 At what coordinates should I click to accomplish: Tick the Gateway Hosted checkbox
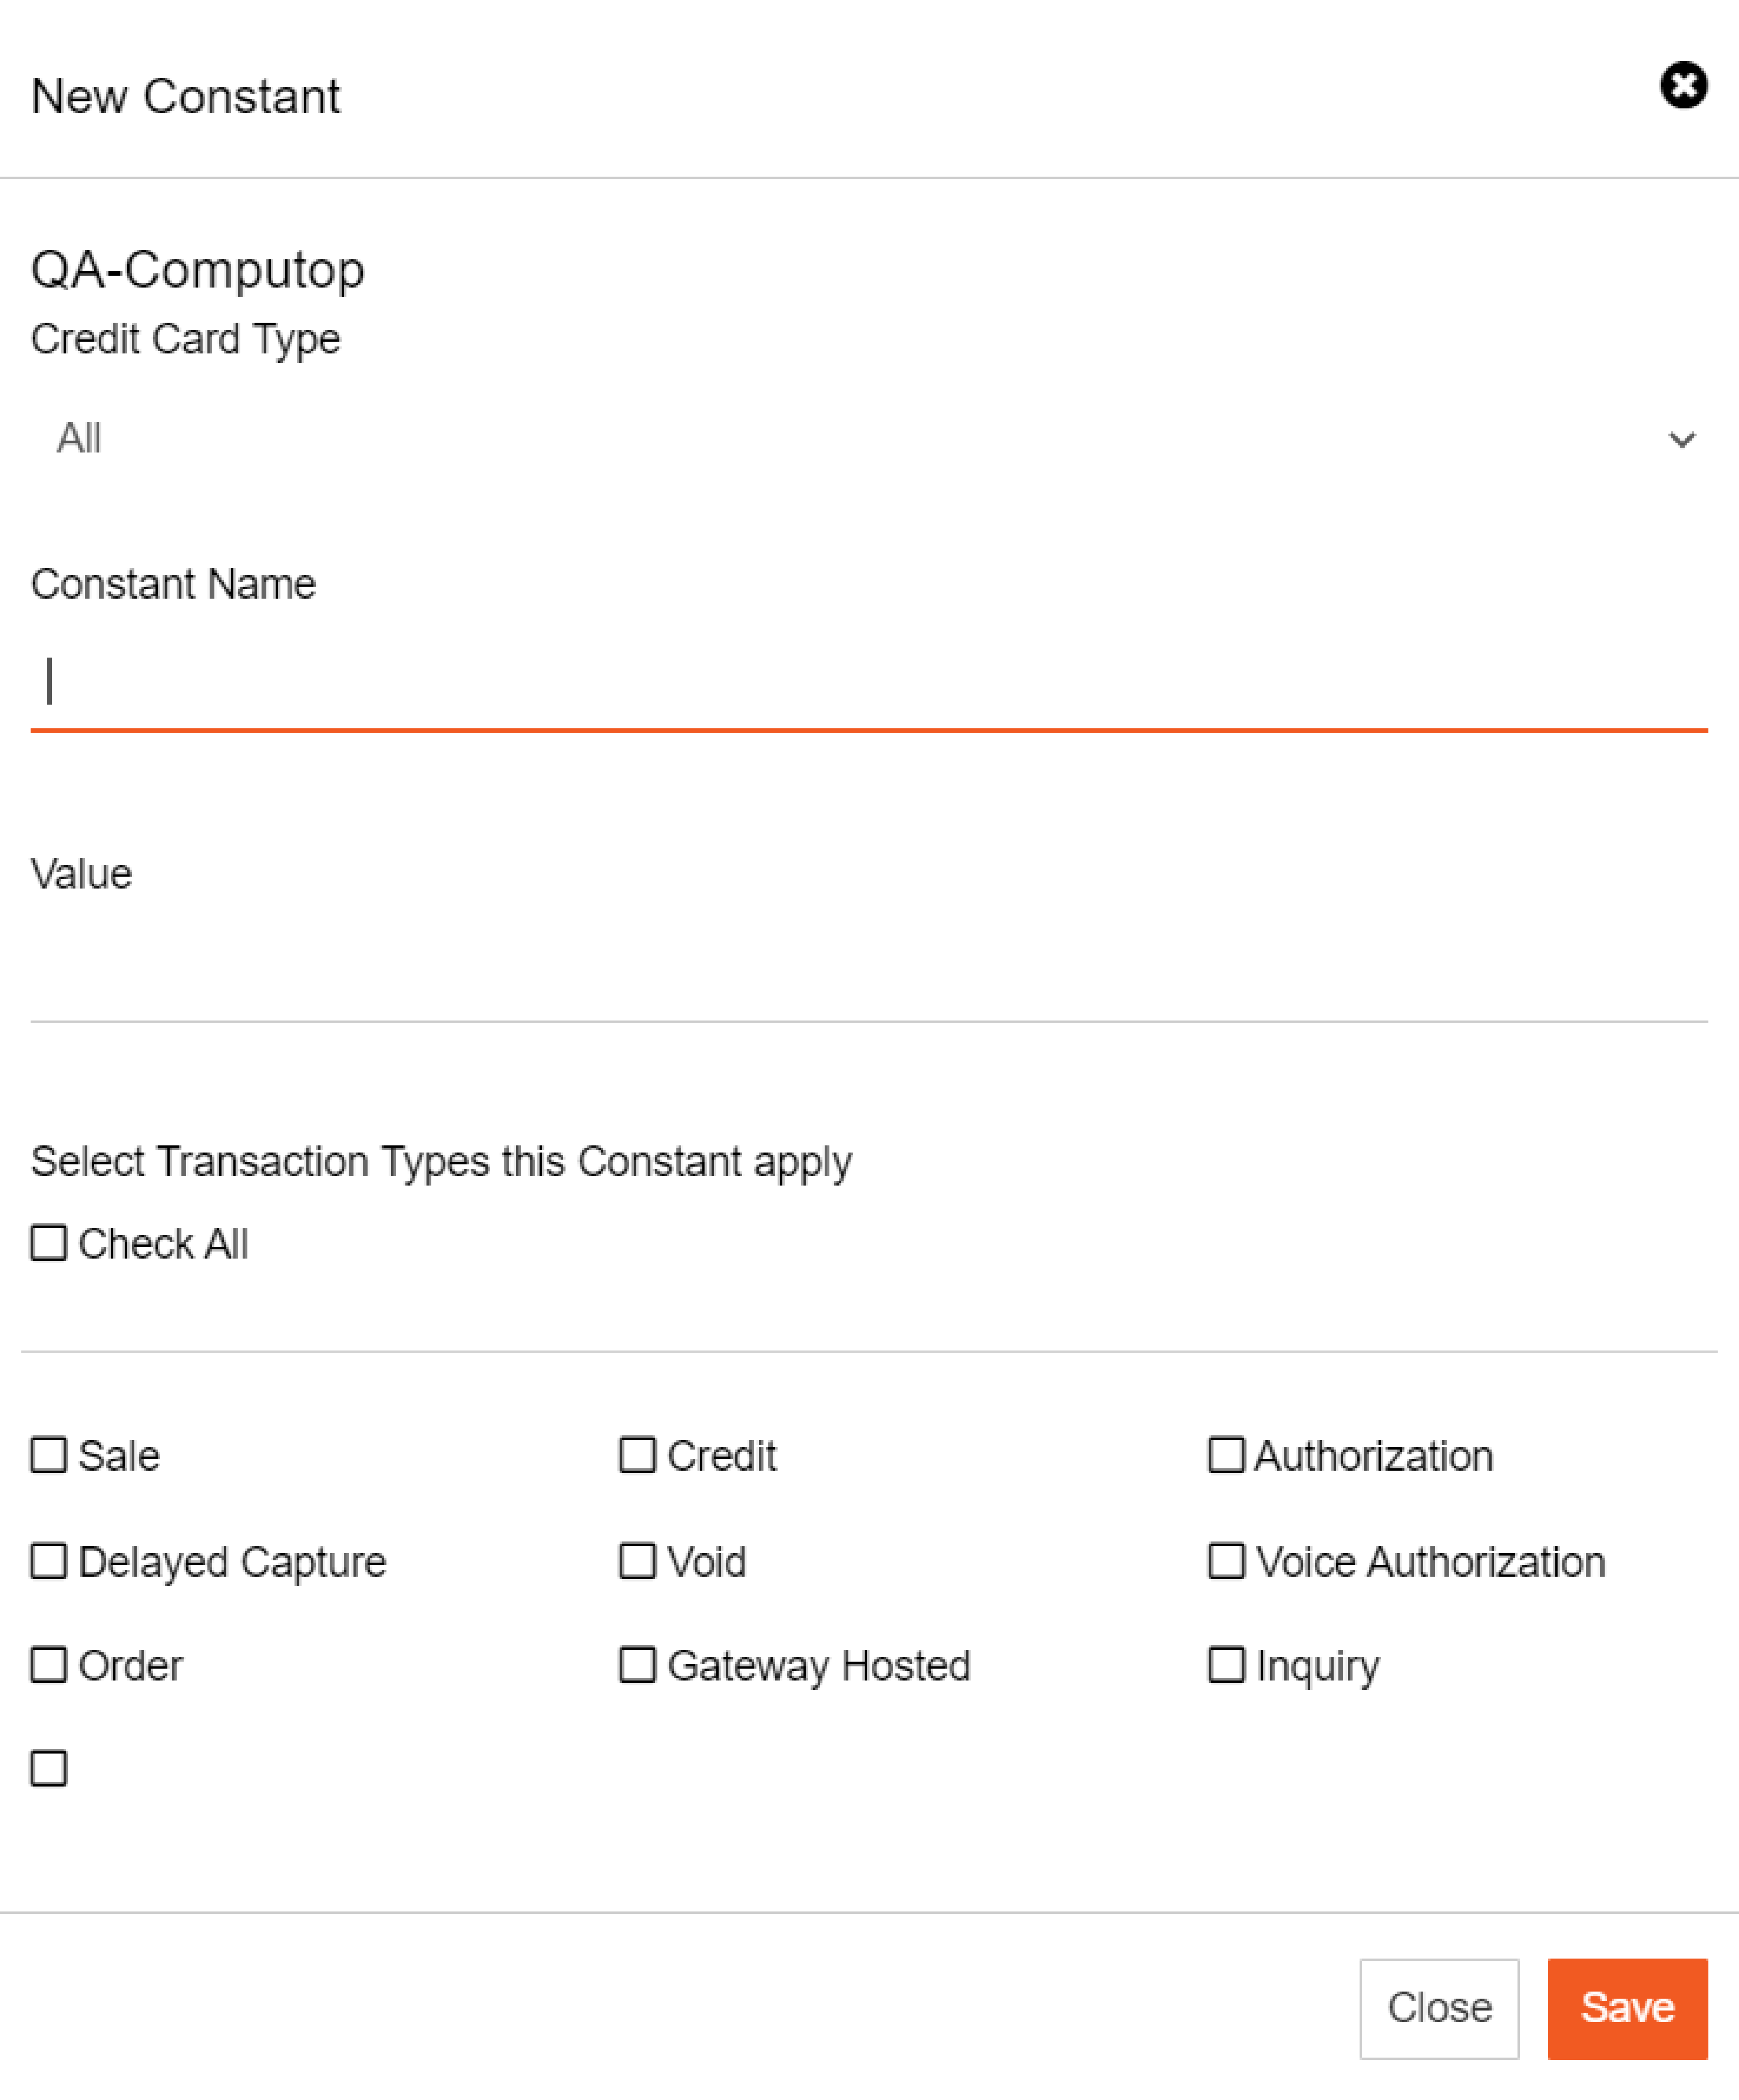pos(637,1665)
